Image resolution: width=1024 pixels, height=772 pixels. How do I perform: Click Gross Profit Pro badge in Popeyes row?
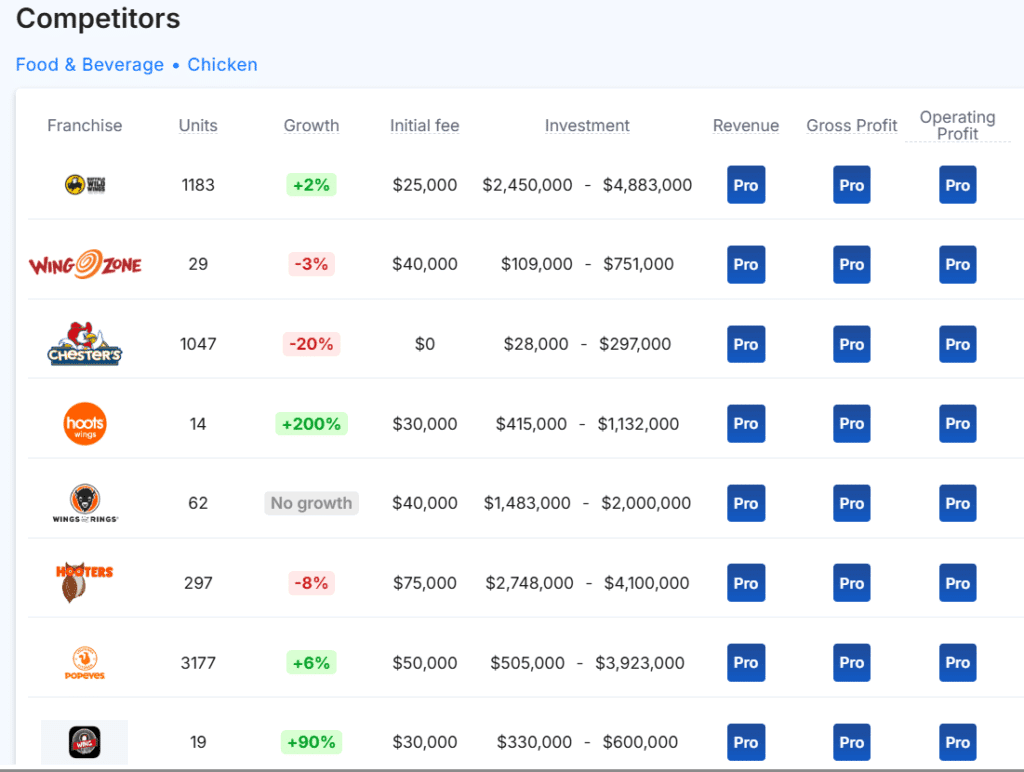click(852, 663)
